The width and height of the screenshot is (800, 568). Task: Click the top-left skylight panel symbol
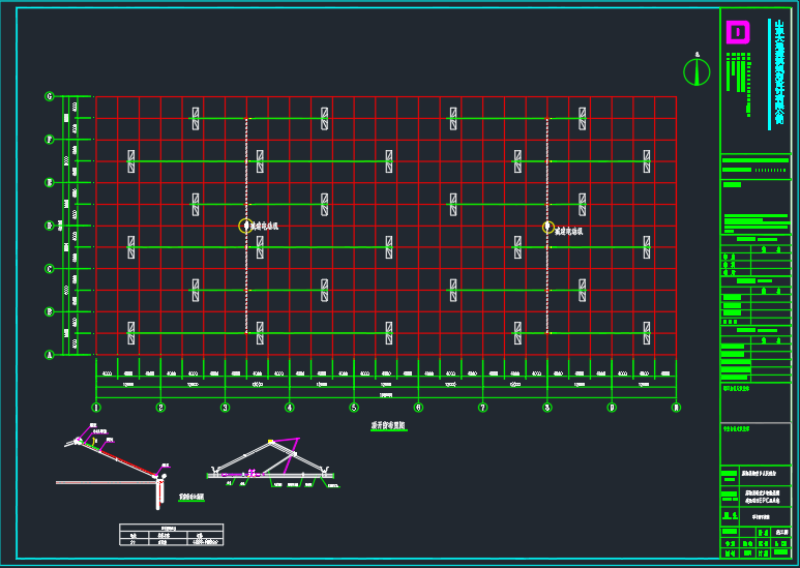196,118
